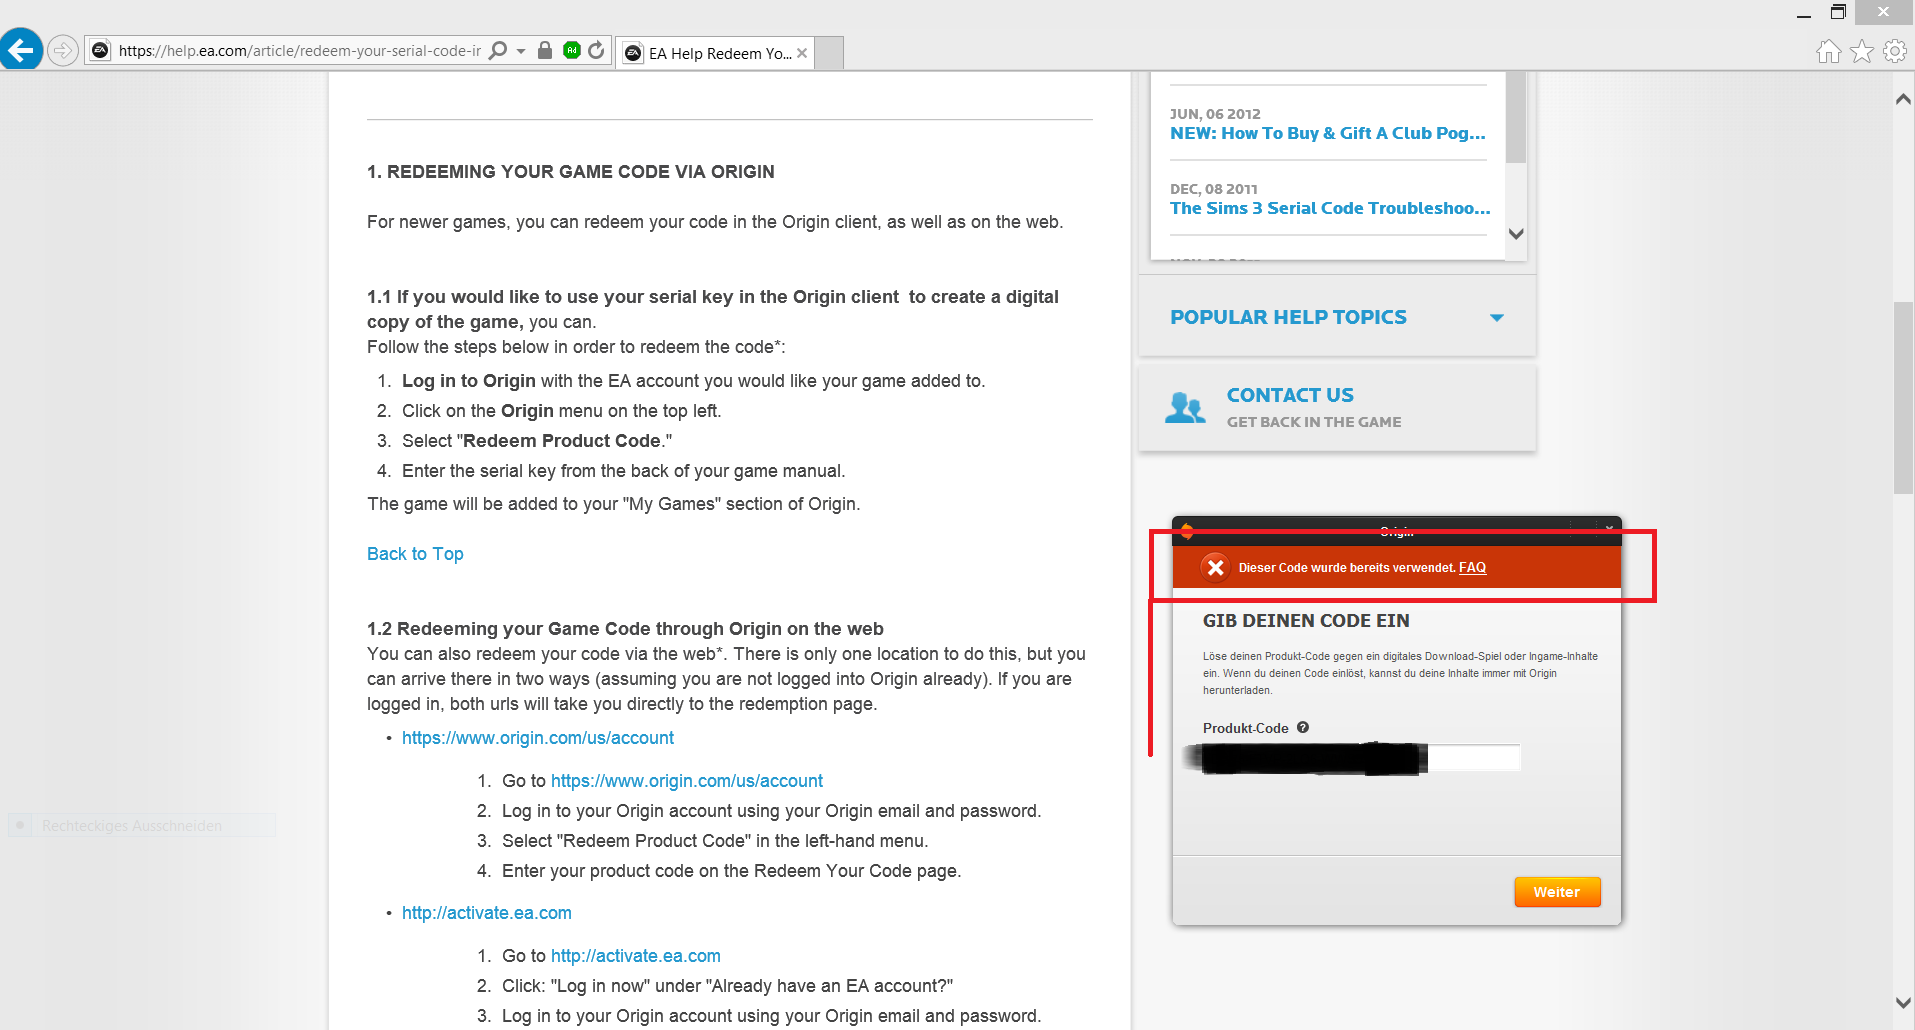Screen dimensions: 1915x1030
Task: Open the address bar dropdown arrow
Action: (521, 51)
